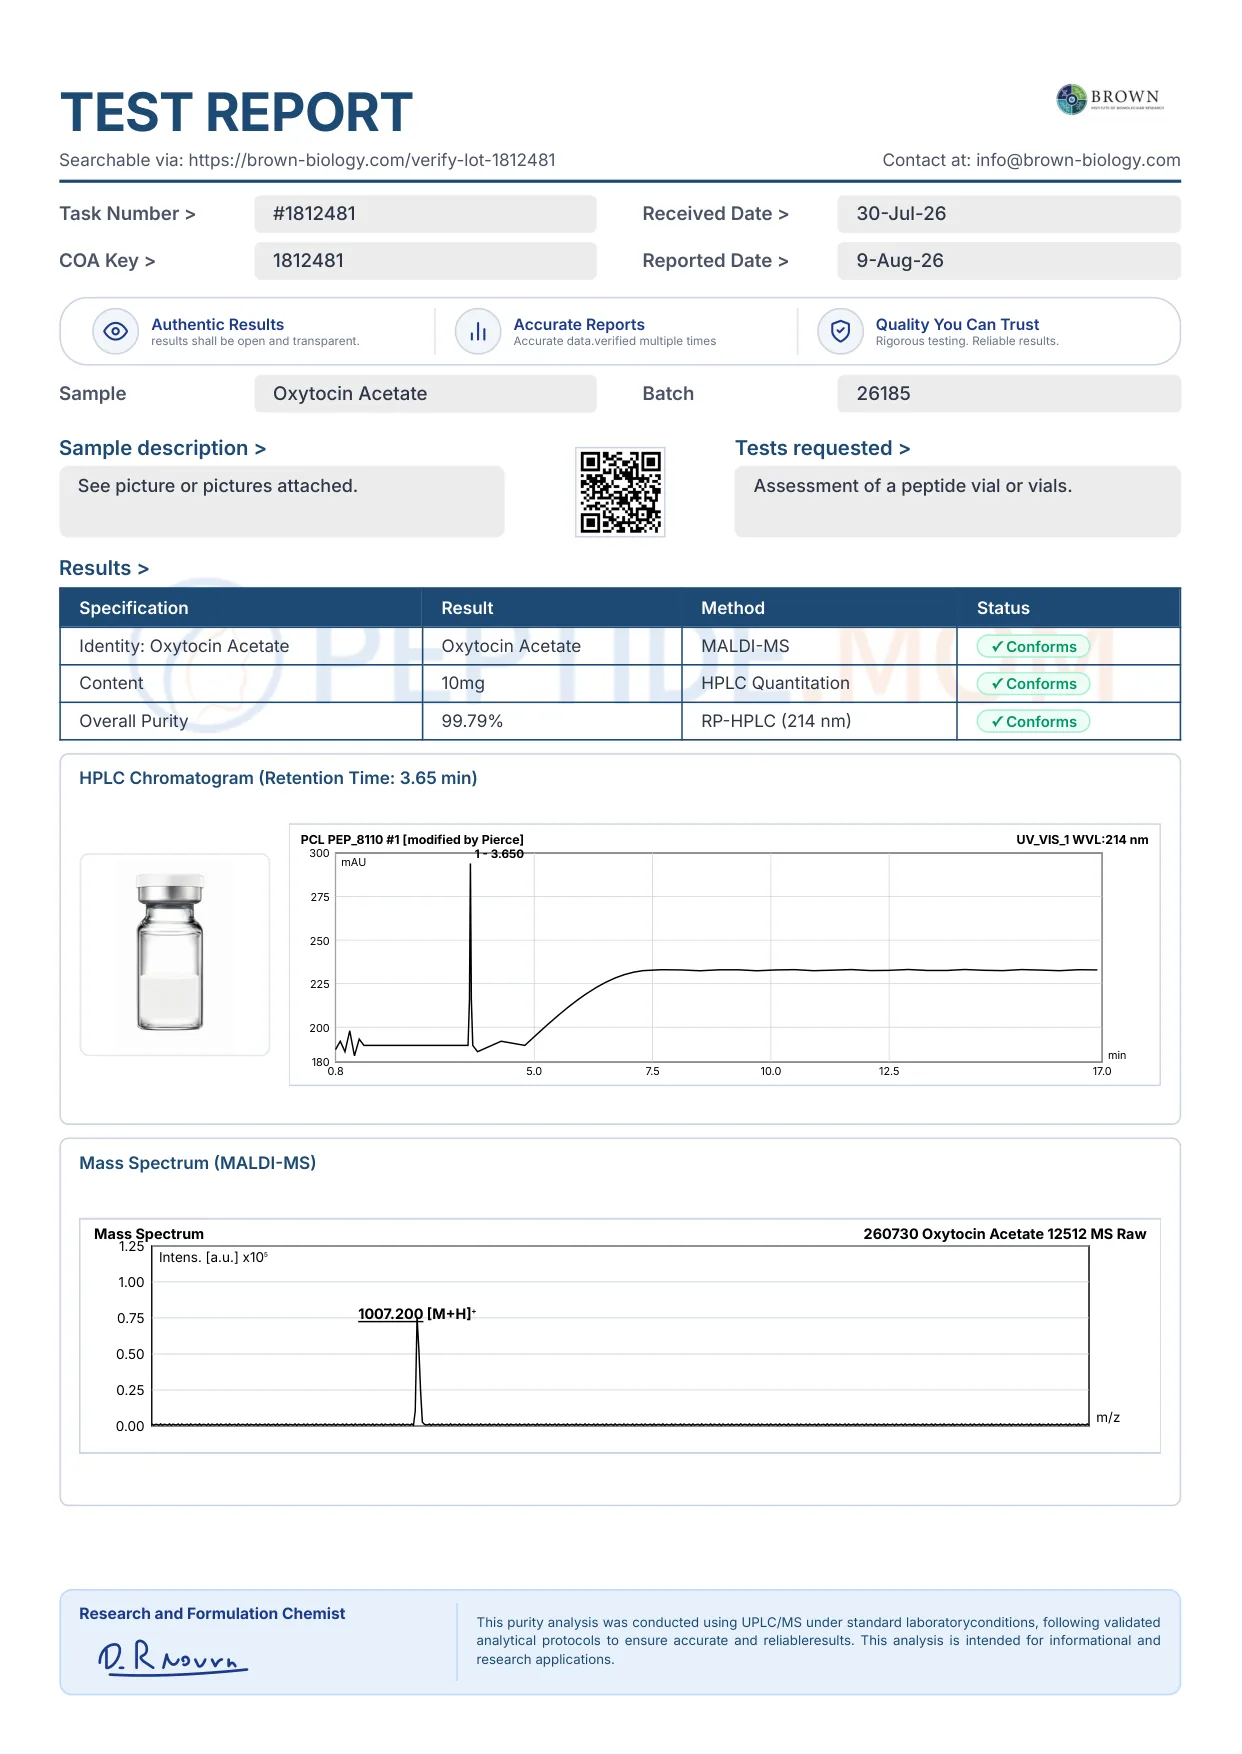This screenshot has height=1754, width=1242.
Task: Click the Conforms badge for Overall Purity row
Action: [x=1033, y=722]
